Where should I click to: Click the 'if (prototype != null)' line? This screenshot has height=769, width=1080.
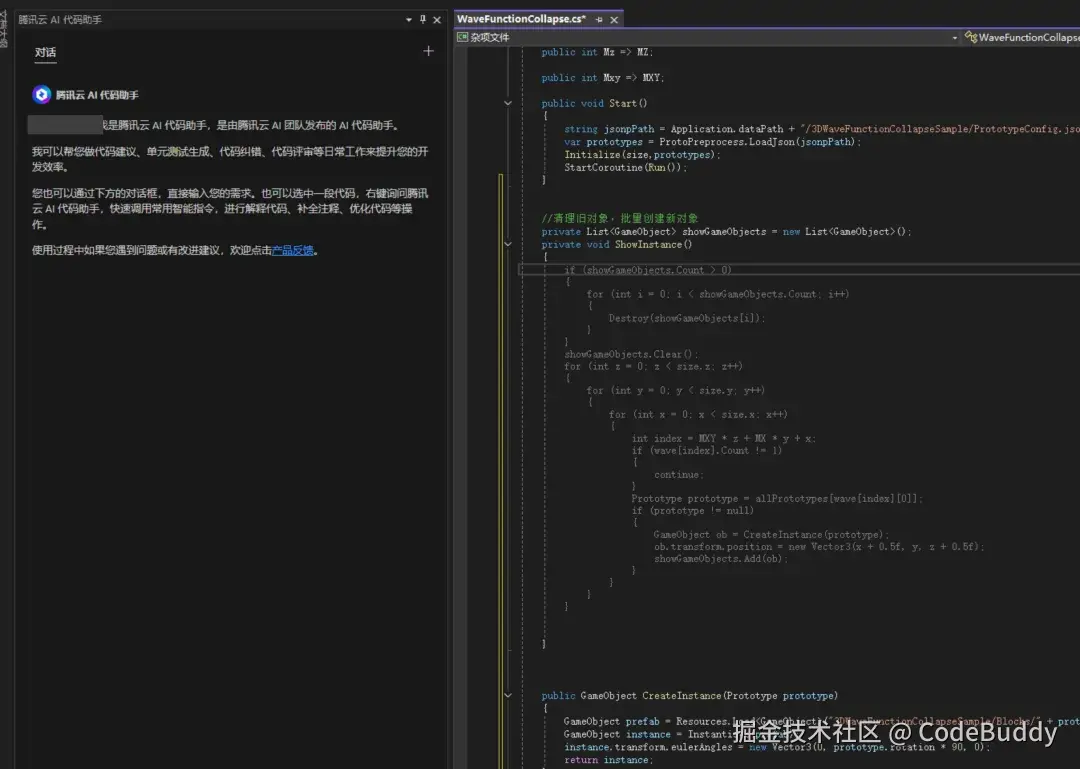(692, 511)
